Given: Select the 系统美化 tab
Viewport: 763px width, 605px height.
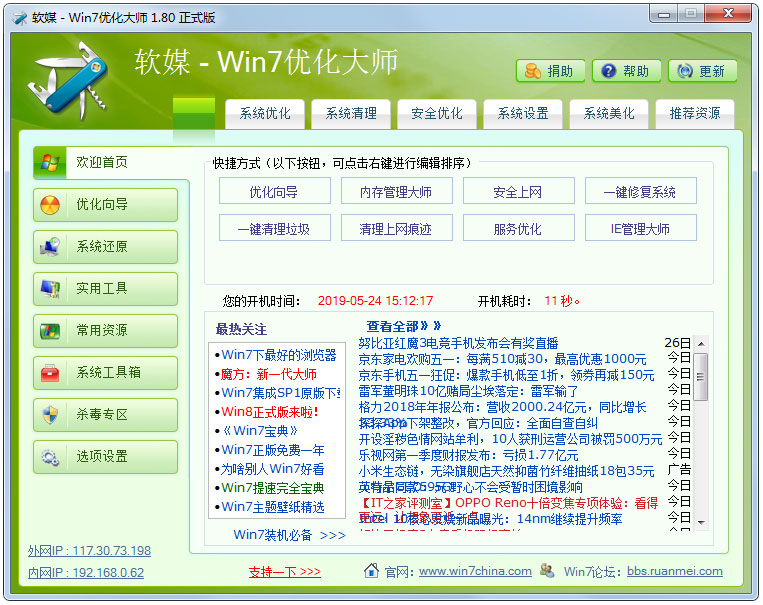Looking at the screenshot, I should pyautogui.click(x=609, y=114).
